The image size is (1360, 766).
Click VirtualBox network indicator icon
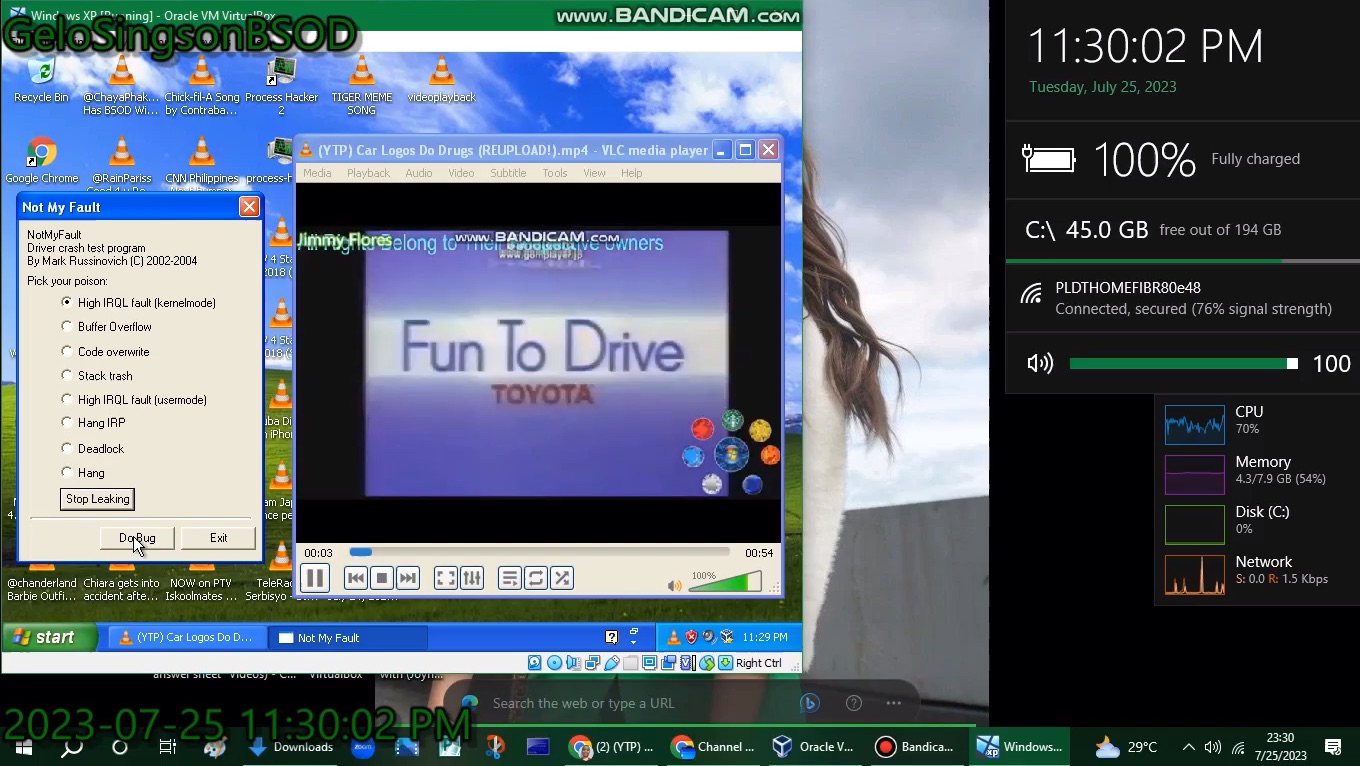tap(592, 663)
